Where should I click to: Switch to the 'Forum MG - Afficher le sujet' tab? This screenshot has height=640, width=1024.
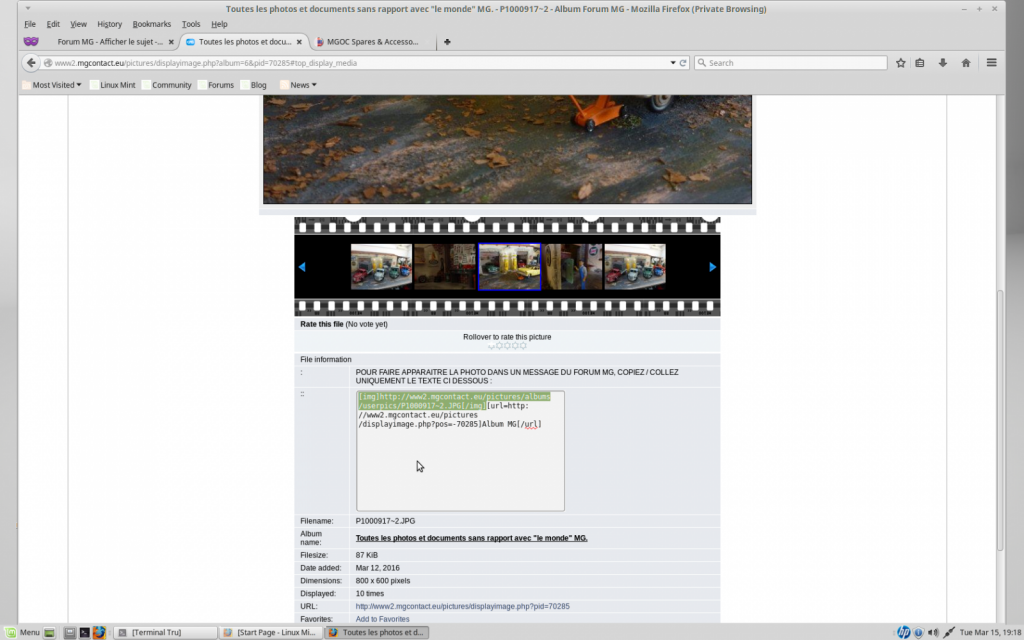coord(110,42)
